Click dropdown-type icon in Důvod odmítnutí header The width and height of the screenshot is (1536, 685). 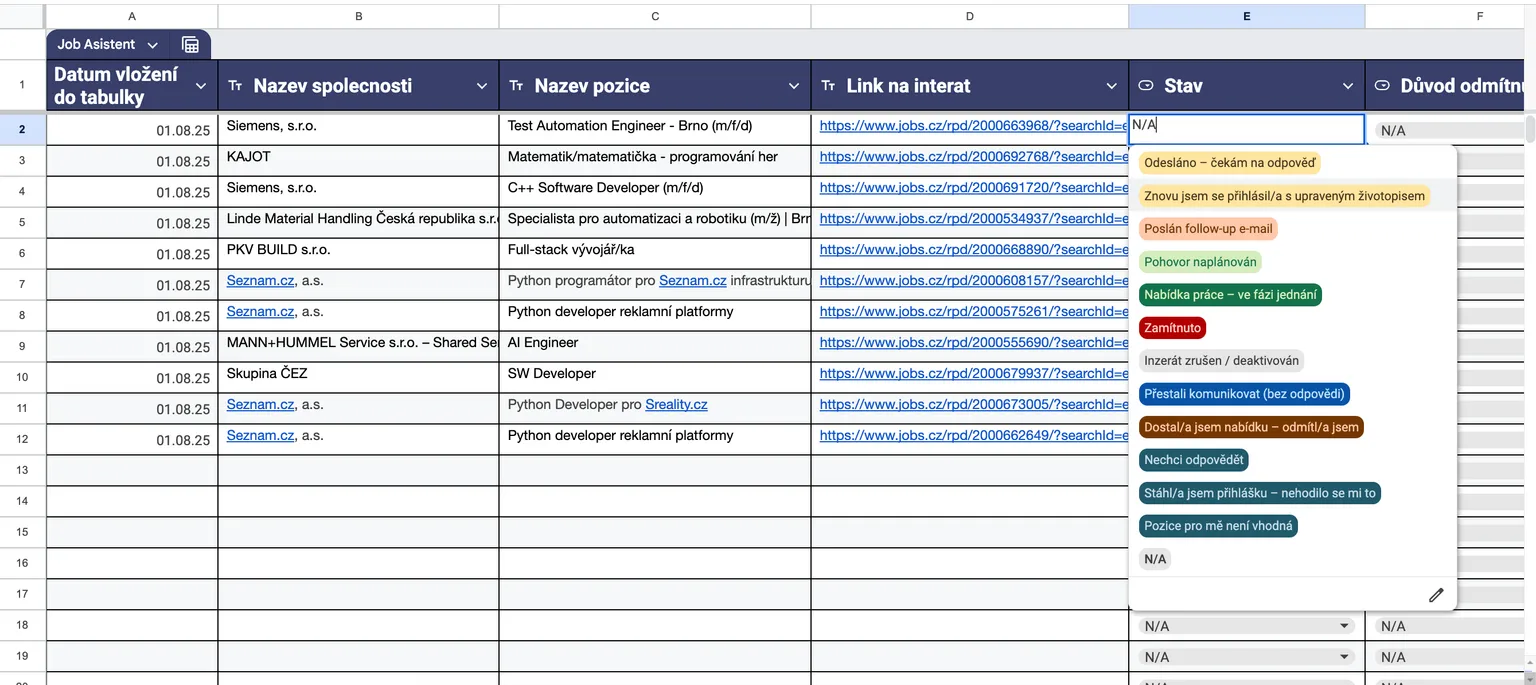(1382, 86)
